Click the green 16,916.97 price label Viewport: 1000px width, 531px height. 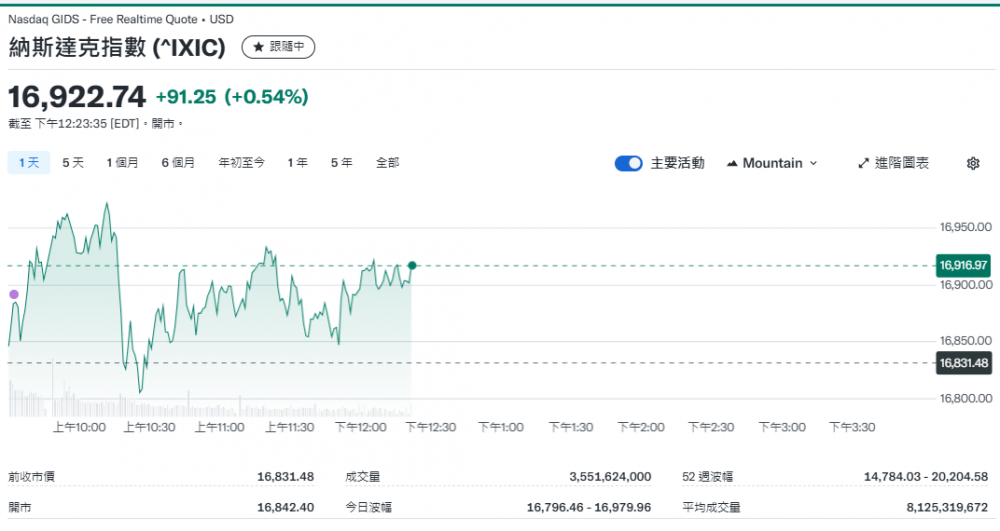[x=963, y=265]
